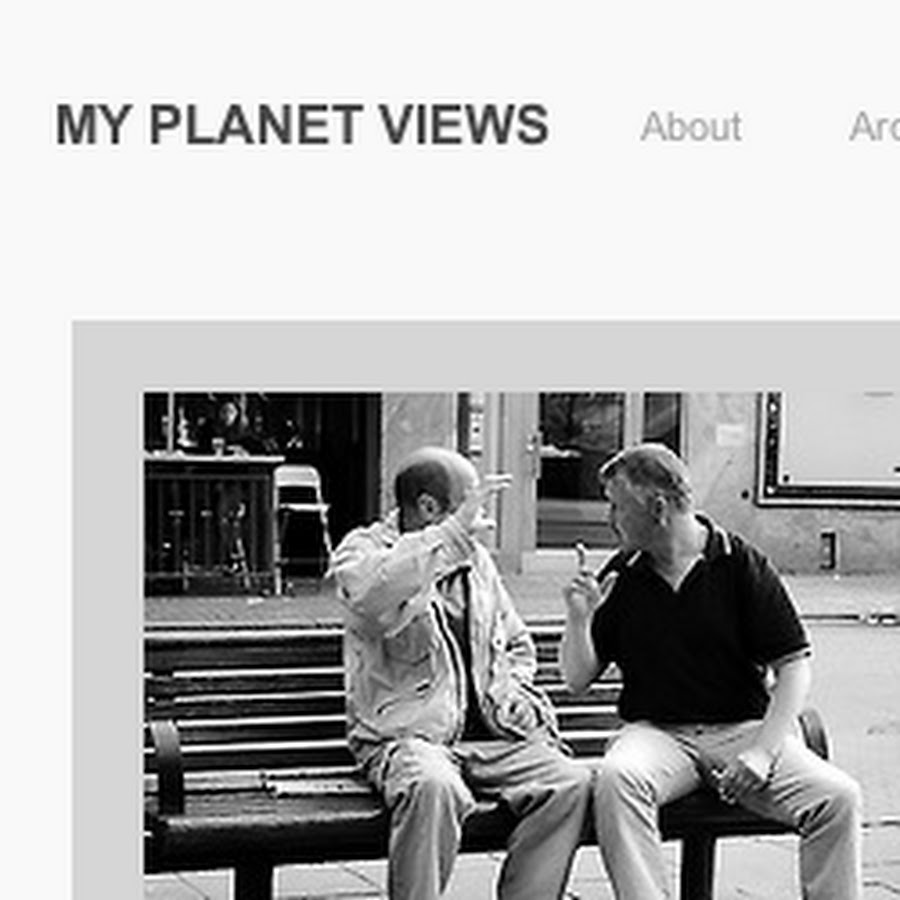Open the black-and-white bench photo
900x900 pixels.
pos(522,646)
